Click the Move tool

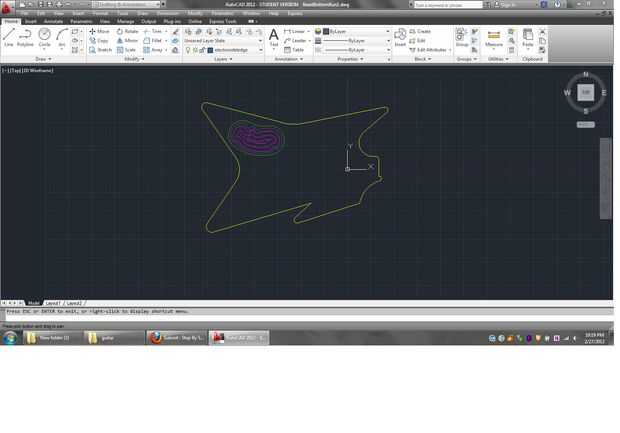click(x=99, y=31)
